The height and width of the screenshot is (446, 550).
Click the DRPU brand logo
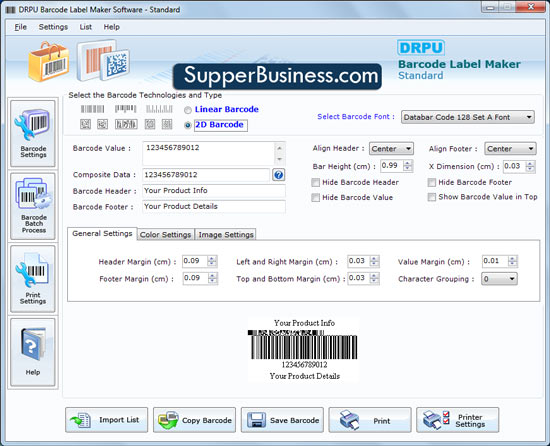point(421,48)
